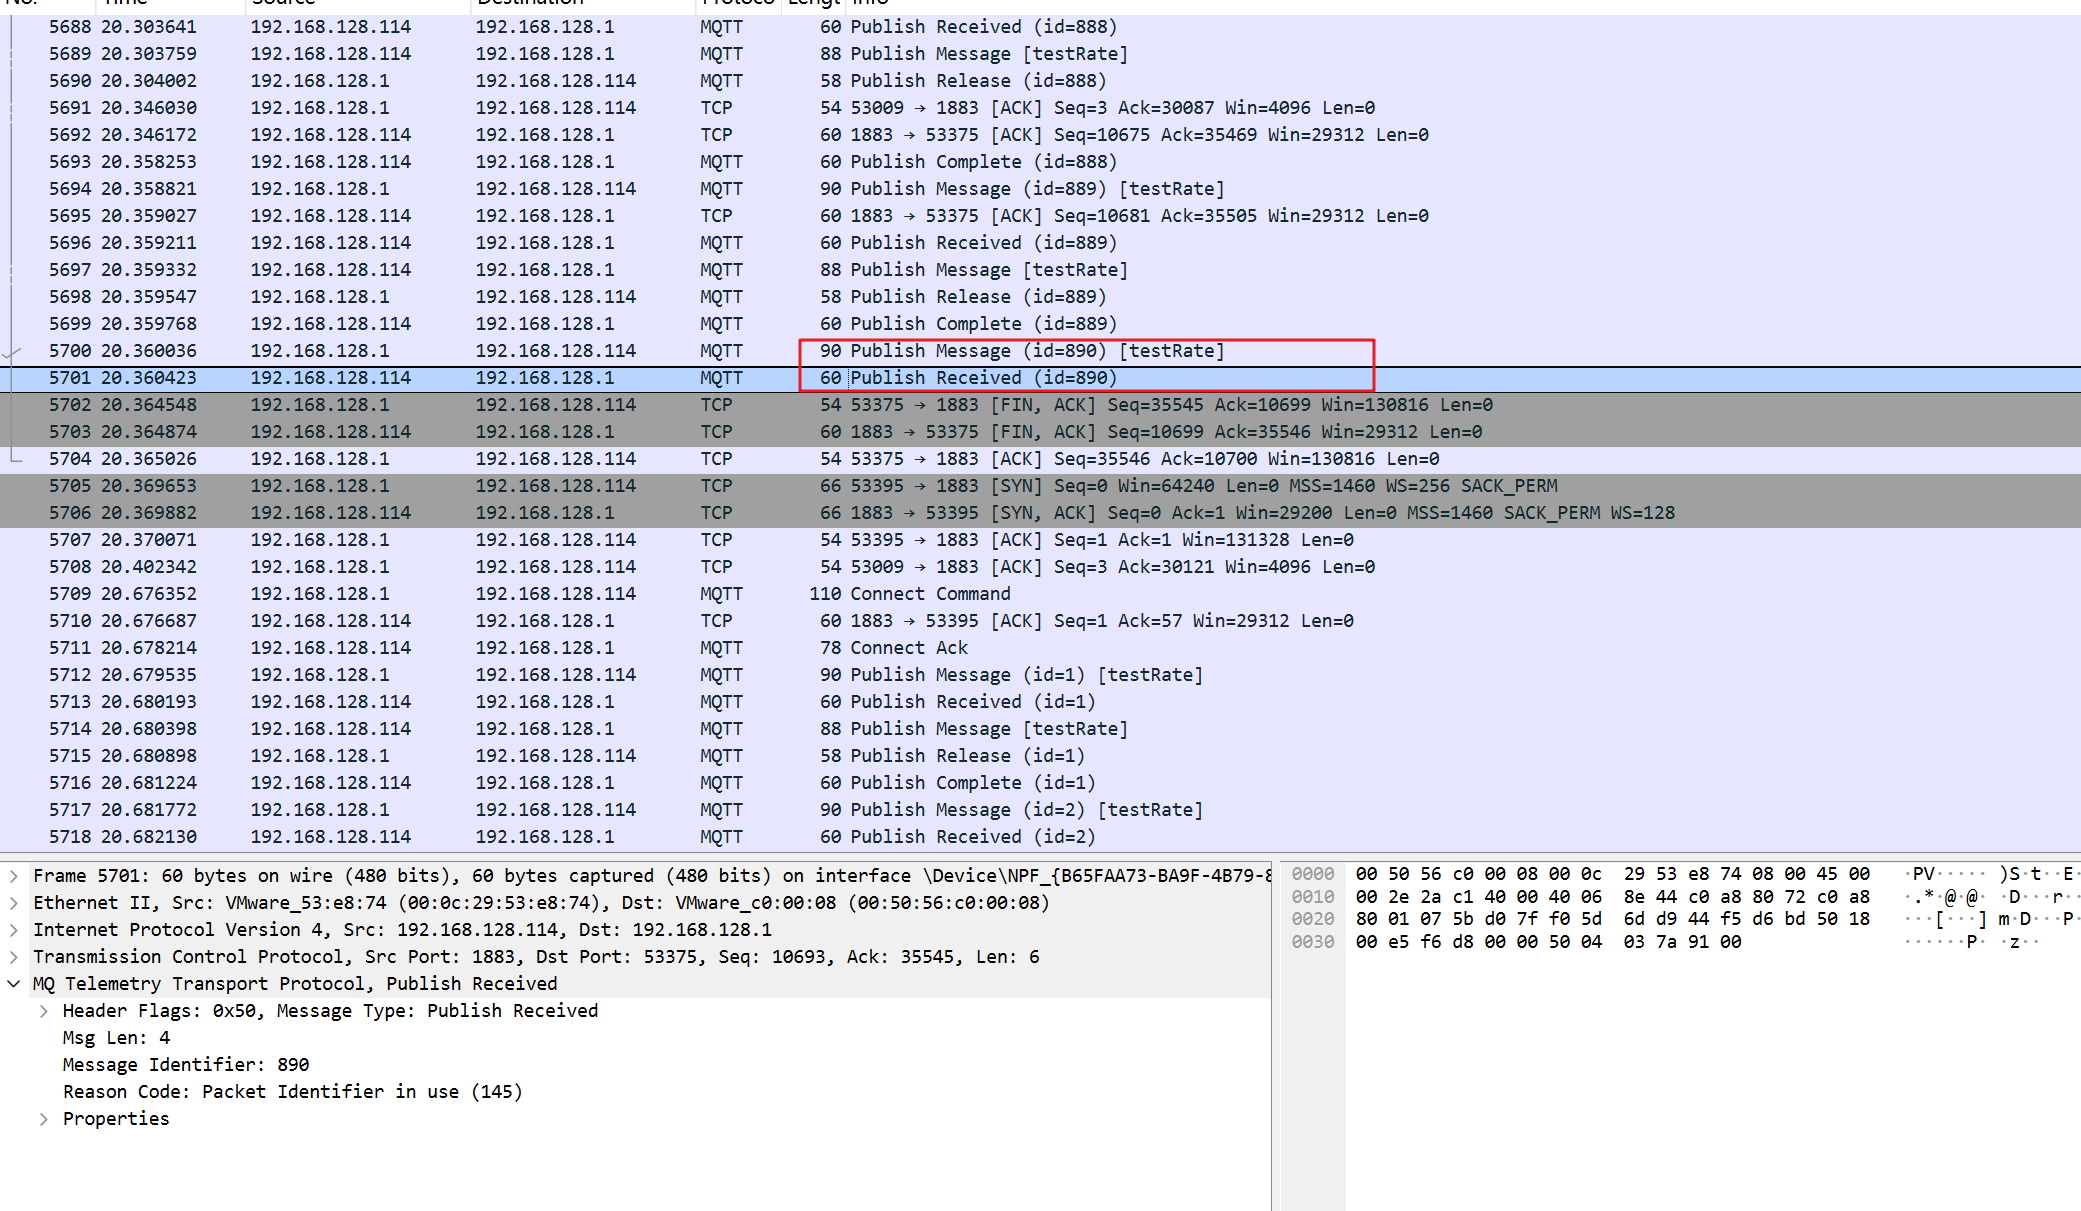Select packet 5702 FIN, ACK row

(x=1040, y=405)
